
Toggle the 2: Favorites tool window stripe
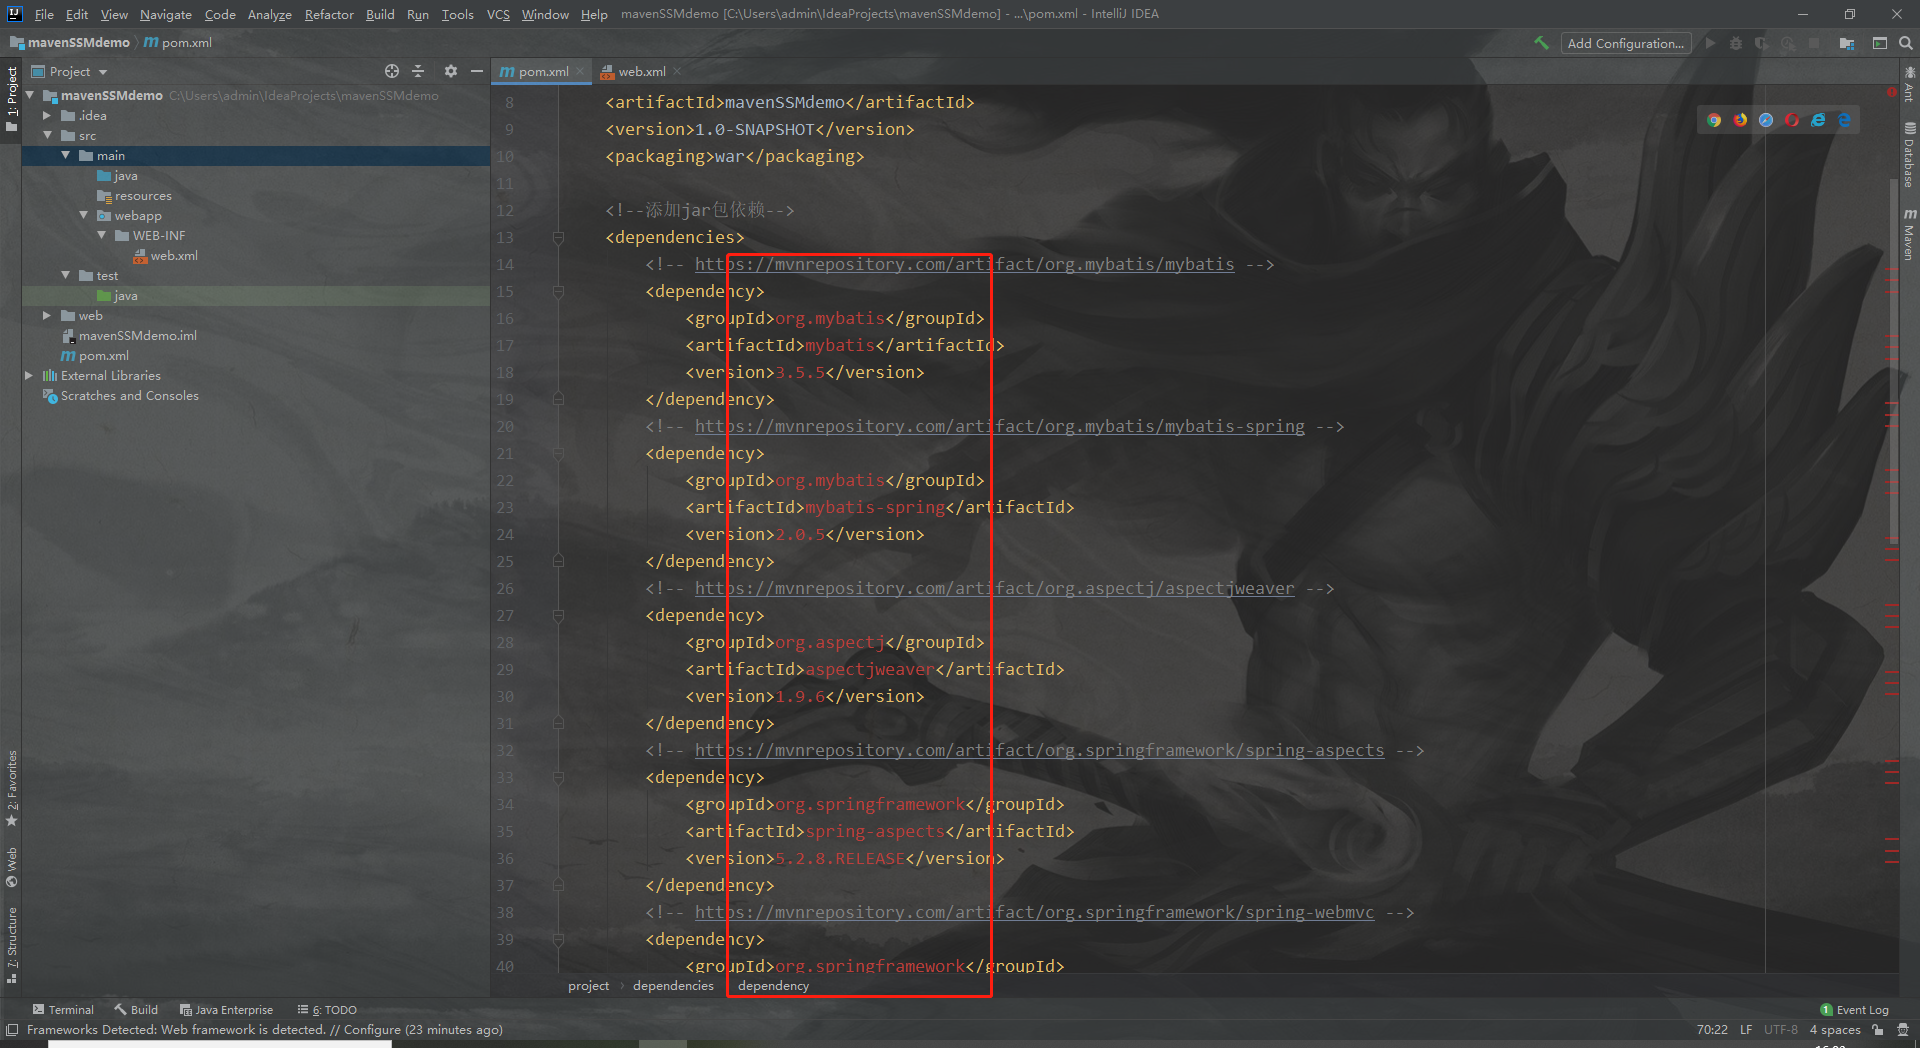(x=12, y=789)
